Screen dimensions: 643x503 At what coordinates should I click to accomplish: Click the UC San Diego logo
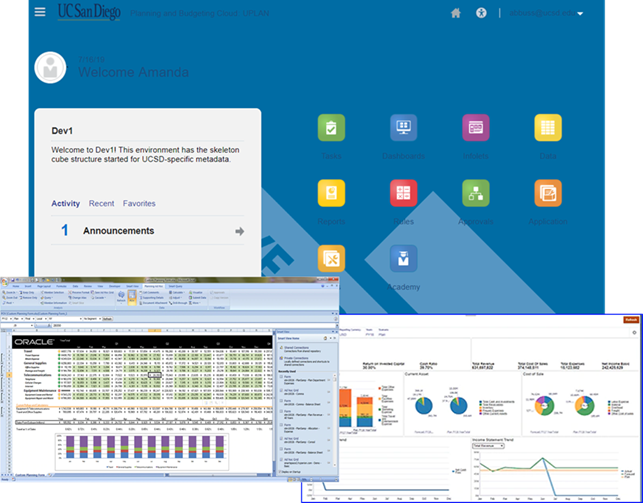tap(89, 11)
